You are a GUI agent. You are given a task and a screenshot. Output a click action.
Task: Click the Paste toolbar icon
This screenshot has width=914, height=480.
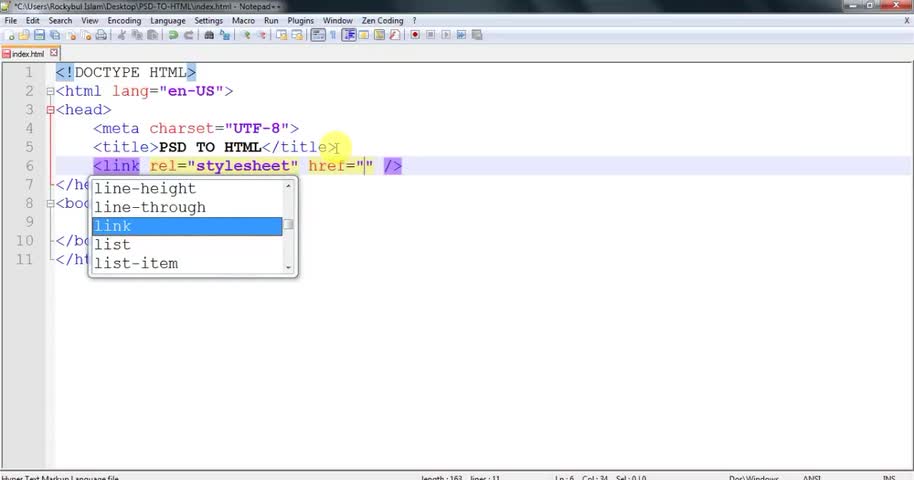[x=152, y=35]
